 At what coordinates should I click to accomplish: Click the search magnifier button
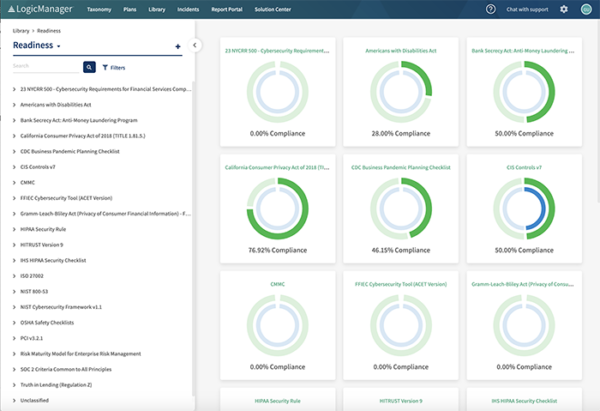coord(89,67)
